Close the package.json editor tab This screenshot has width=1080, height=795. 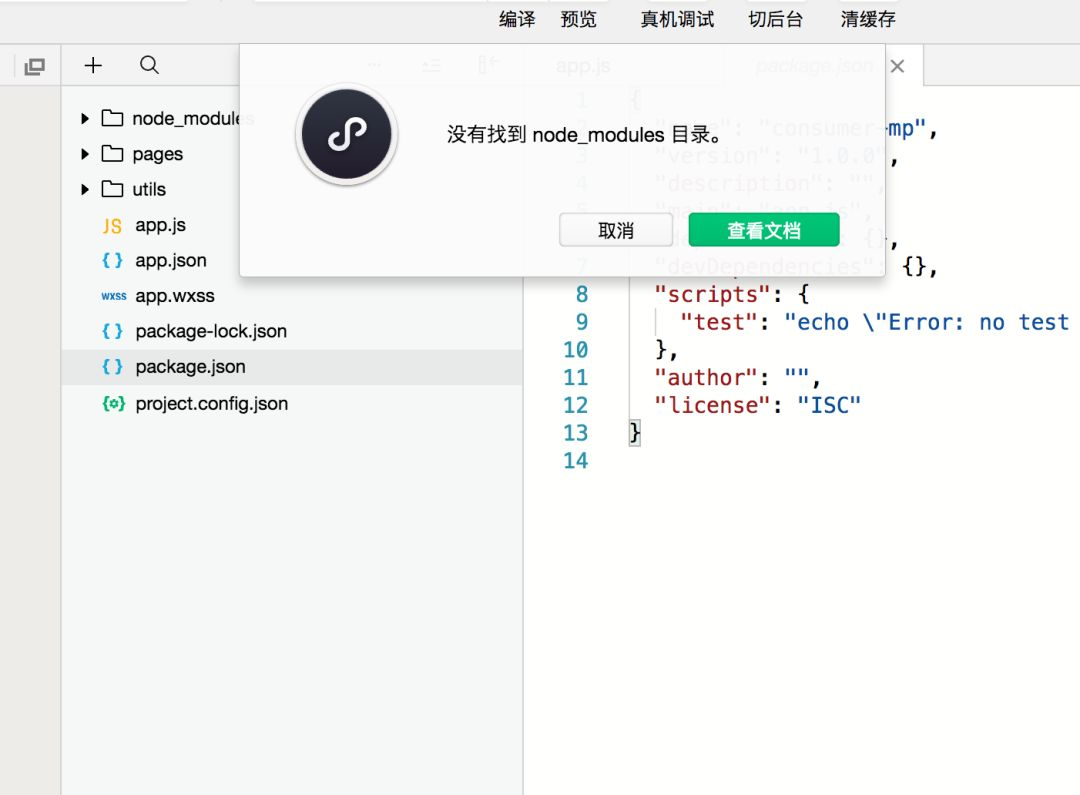pos(897,66)
